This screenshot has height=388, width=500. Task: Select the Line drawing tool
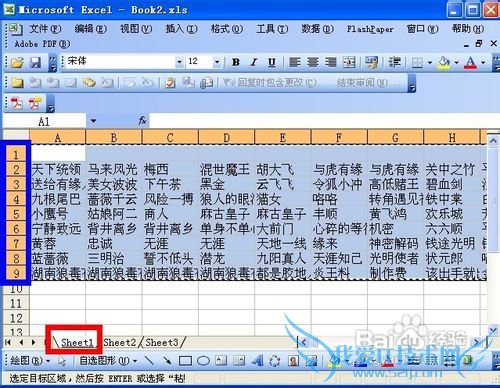[x=149, y=361]
